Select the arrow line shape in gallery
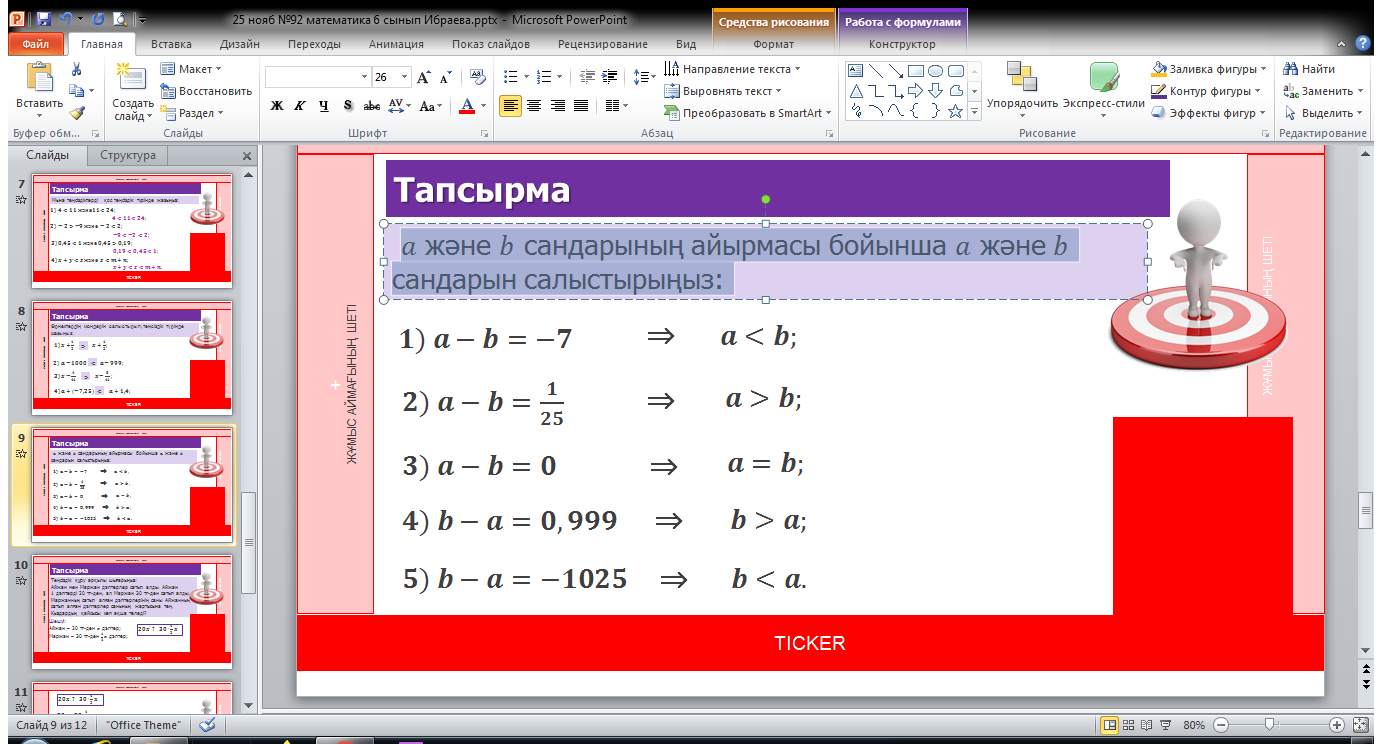Viewport: 1382px width, 744px height. (895, 70)
